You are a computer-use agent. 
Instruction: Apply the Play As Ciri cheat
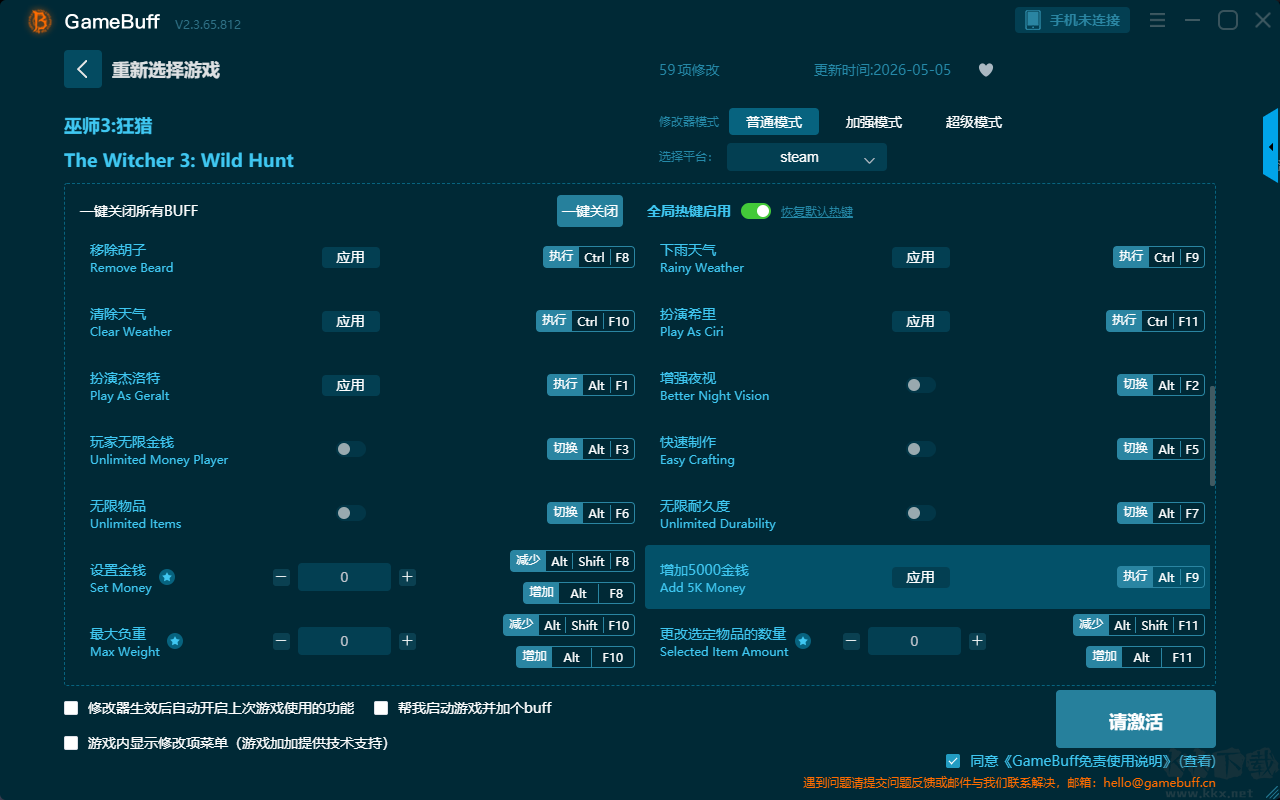[921, 321]
